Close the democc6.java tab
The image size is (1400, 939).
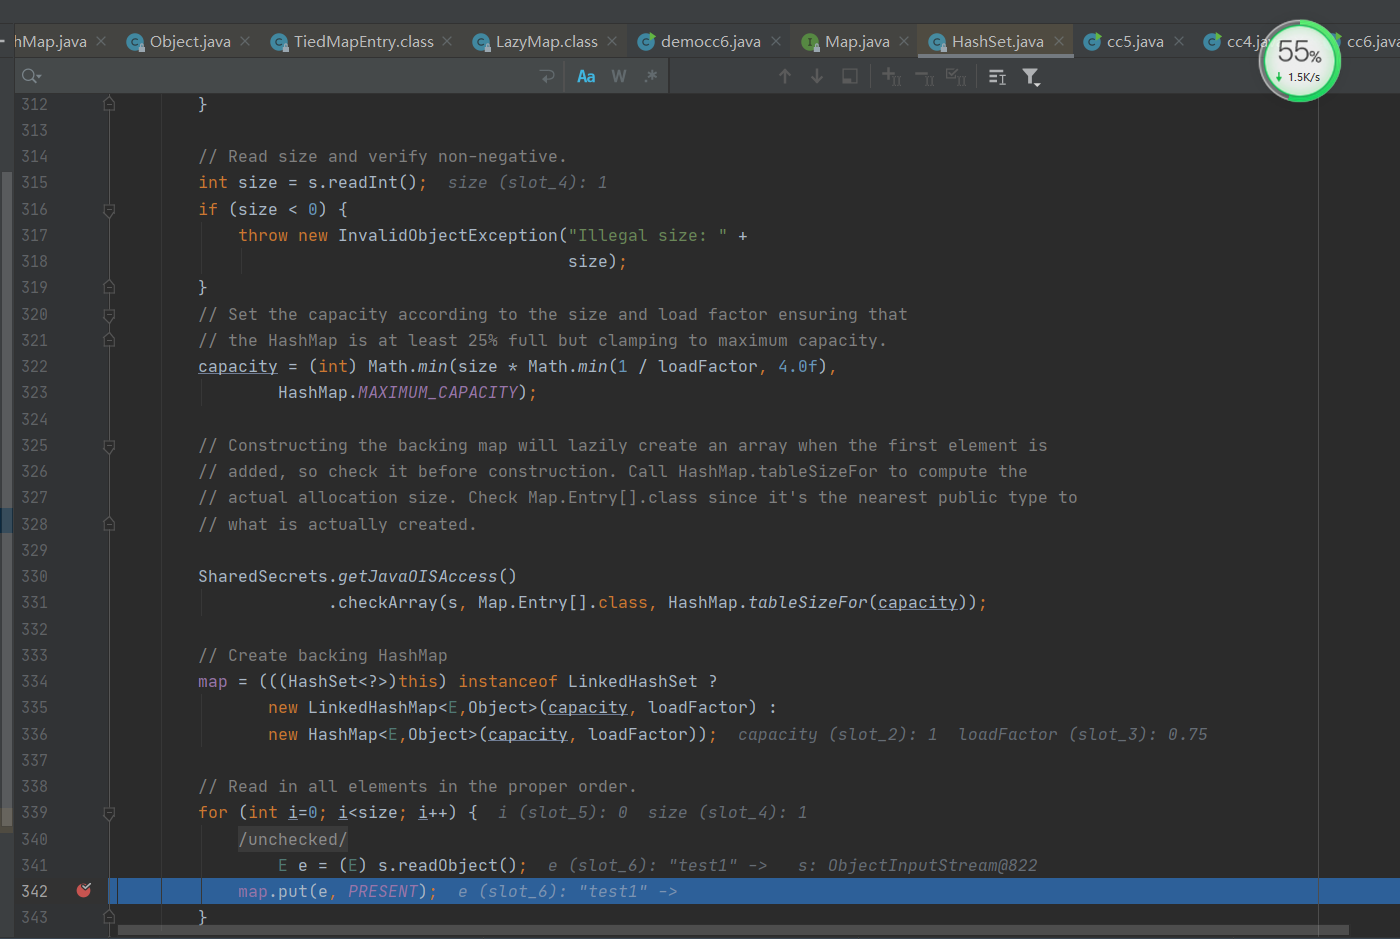click(x=776, y=41)
